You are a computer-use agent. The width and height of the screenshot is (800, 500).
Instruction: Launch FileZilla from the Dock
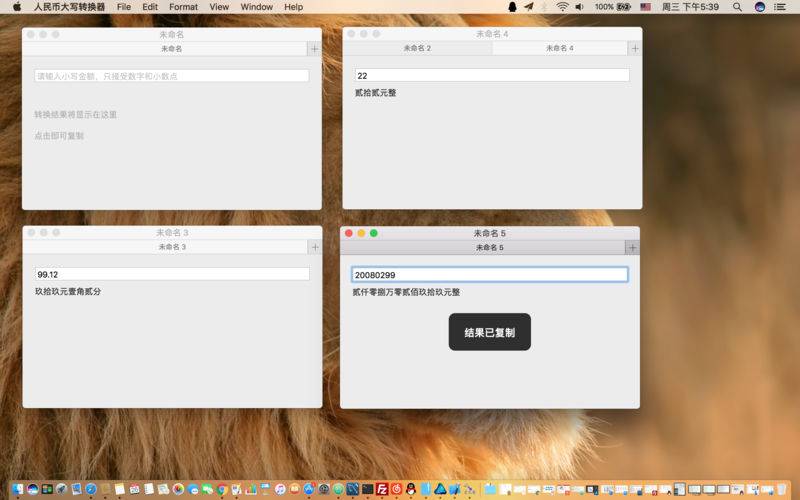tap(382, 489)
